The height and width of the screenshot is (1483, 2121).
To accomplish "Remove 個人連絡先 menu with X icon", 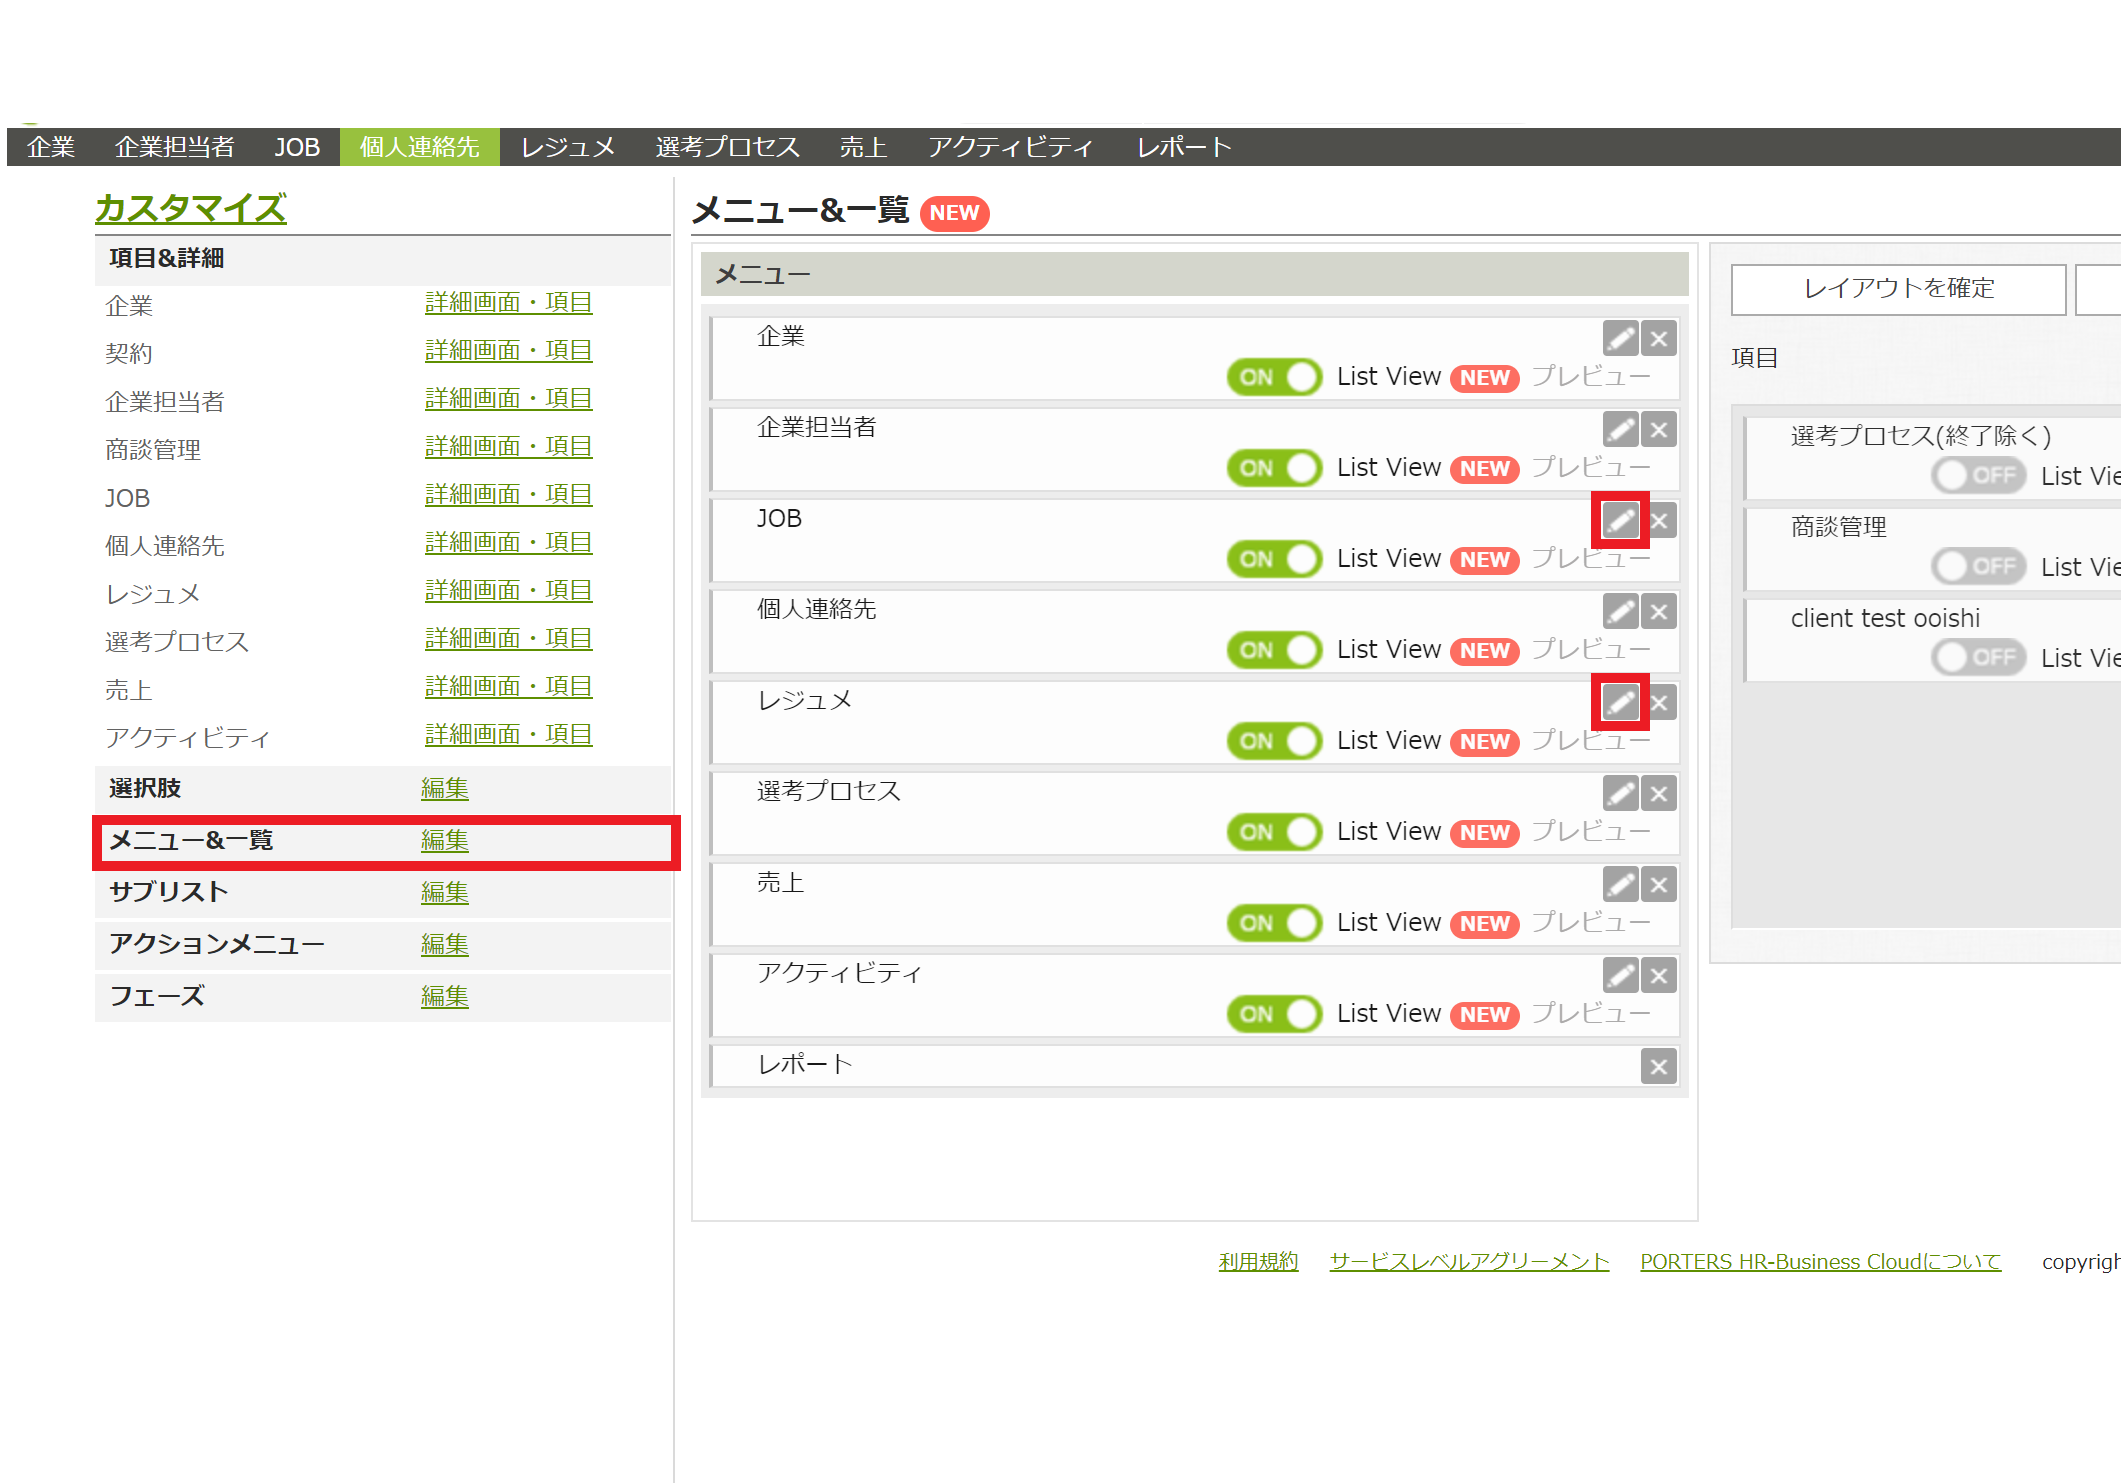I will [x=1659, y=611].
